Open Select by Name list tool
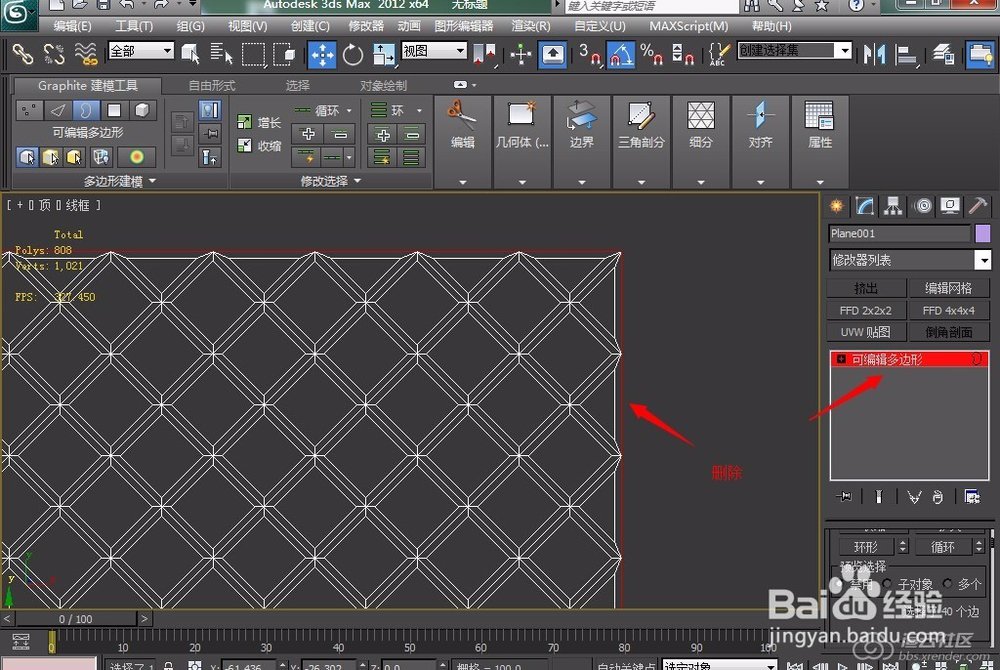The height and width of the screenshot is (670, 1000). (x=221, y=54)
